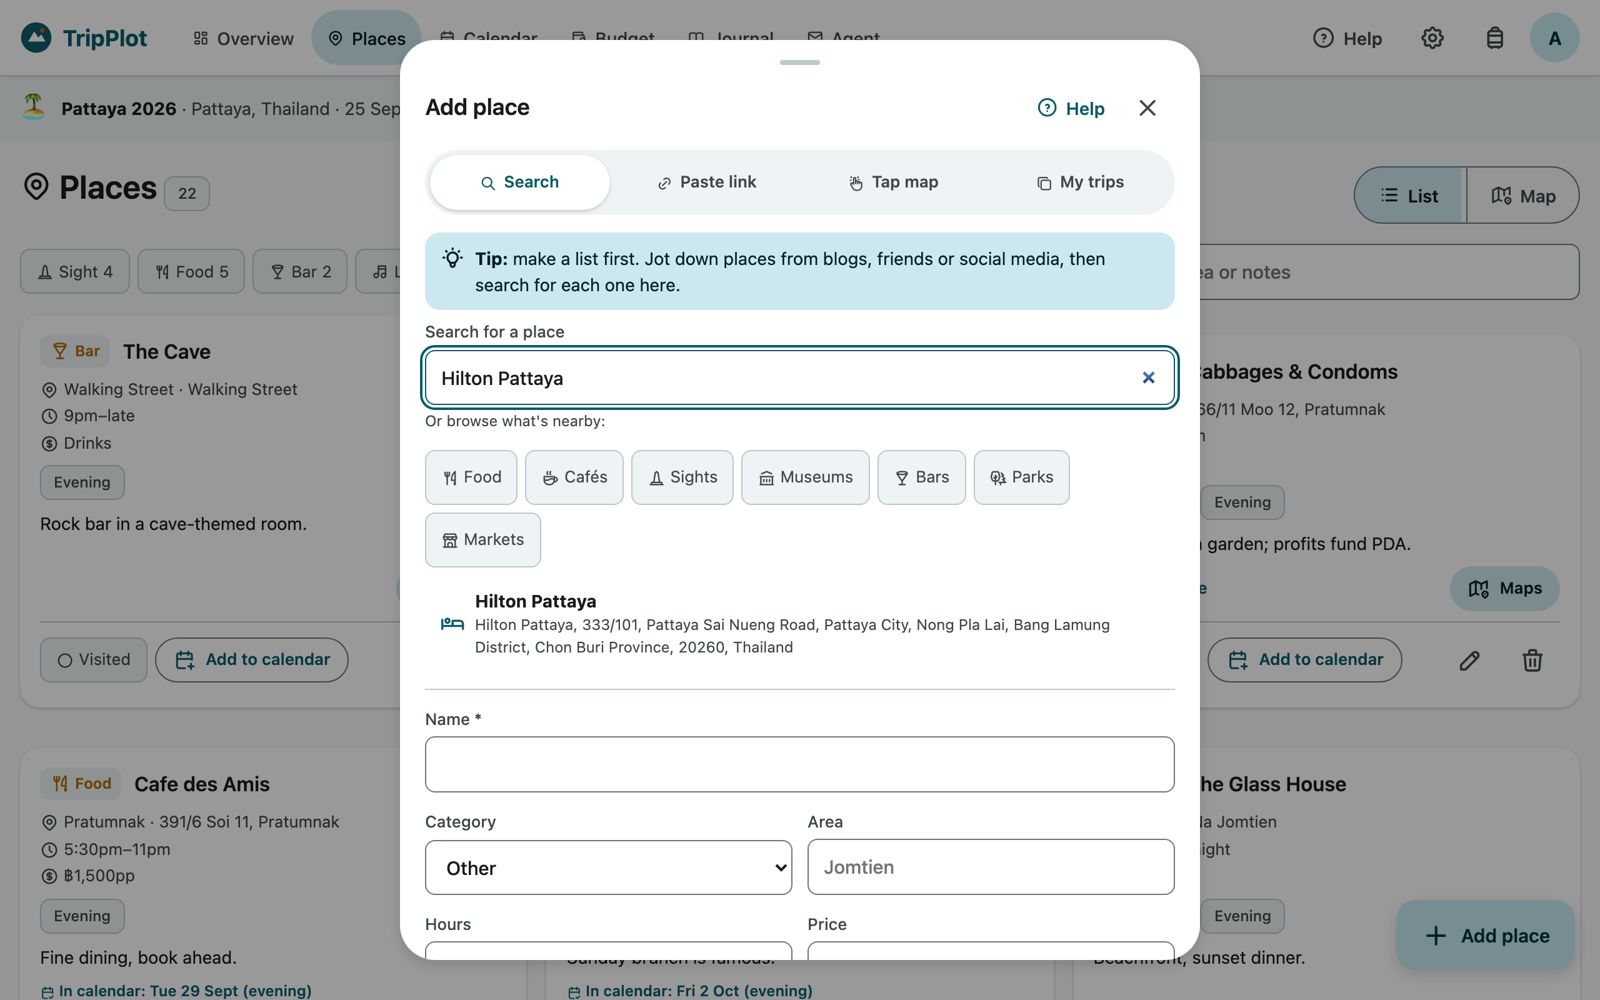Filter places by Food 5
This screenshot has width=1600, height=1000.
coord(191,272)
